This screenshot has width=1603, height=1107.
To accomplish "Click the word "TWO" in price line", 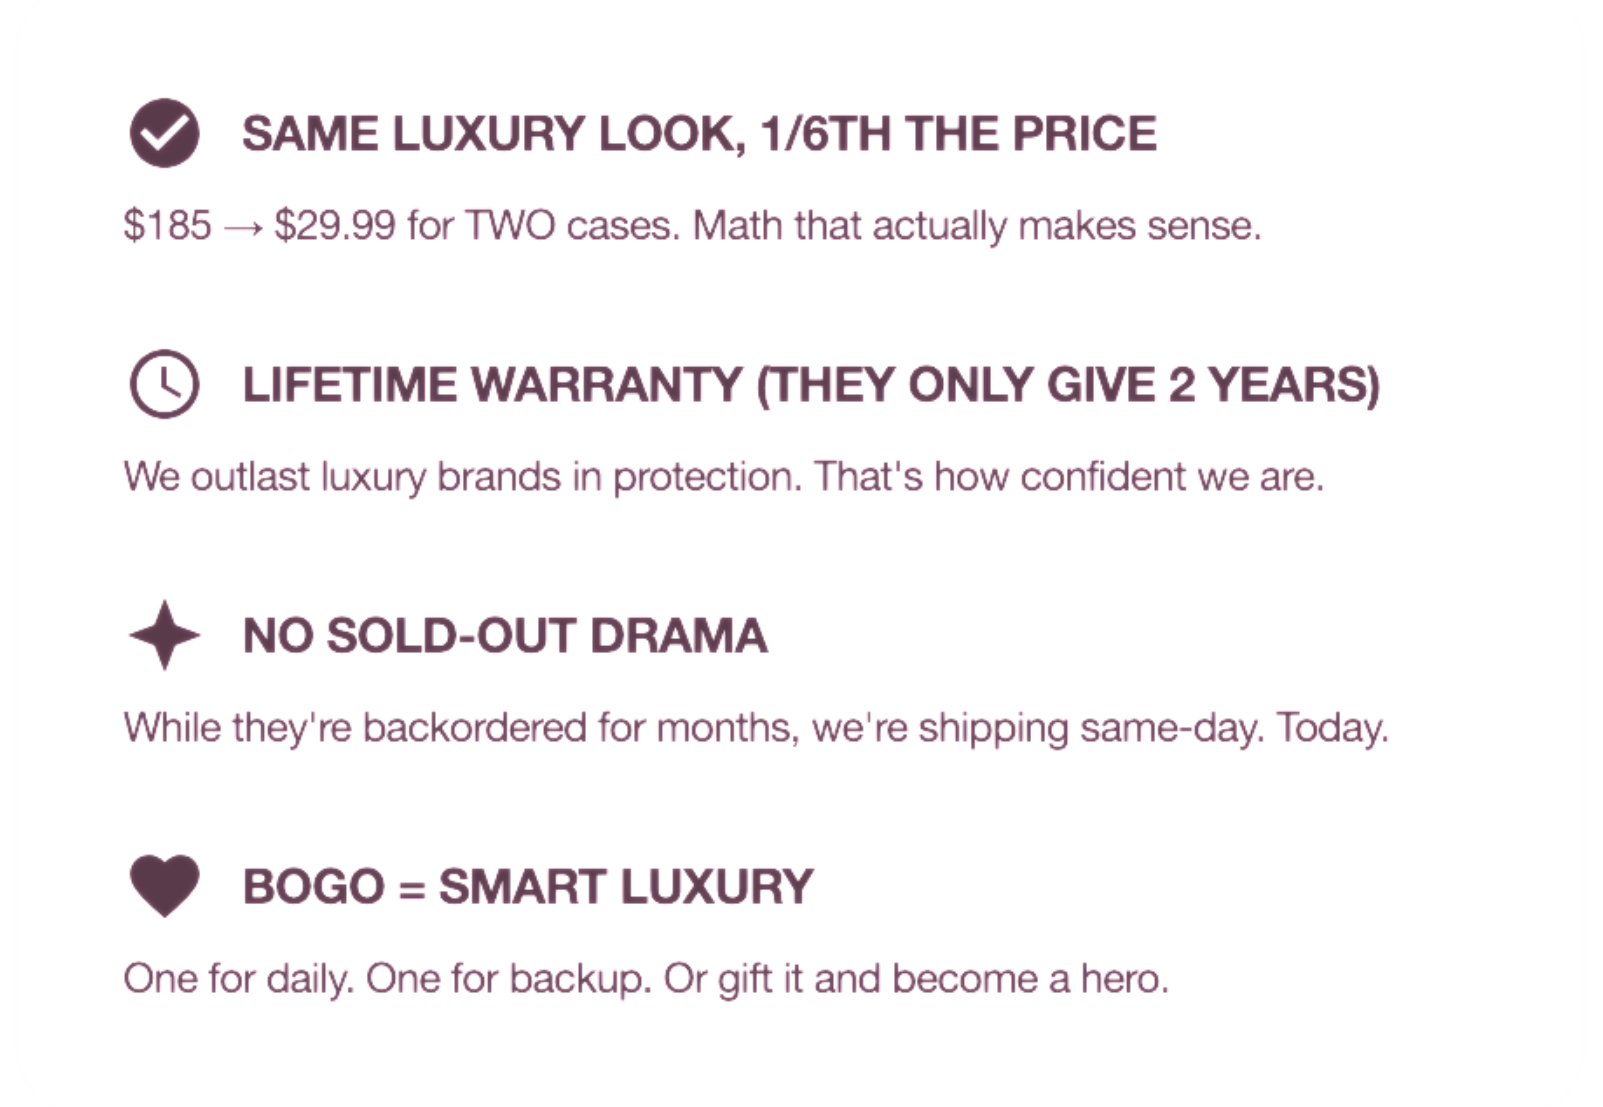I will (510, 226).
